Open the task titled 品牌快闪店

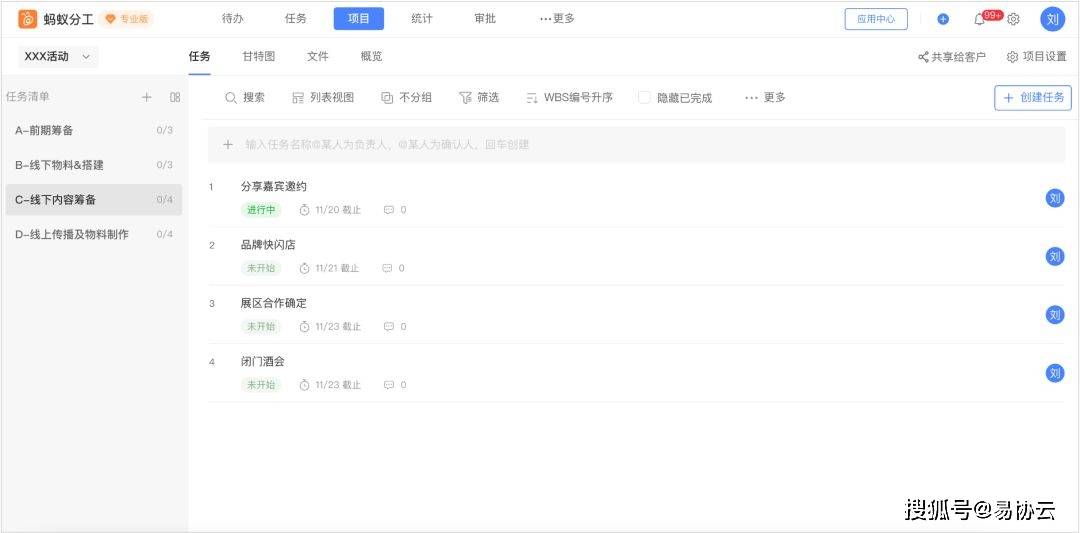pyautogui.click(x=268, y=245)
